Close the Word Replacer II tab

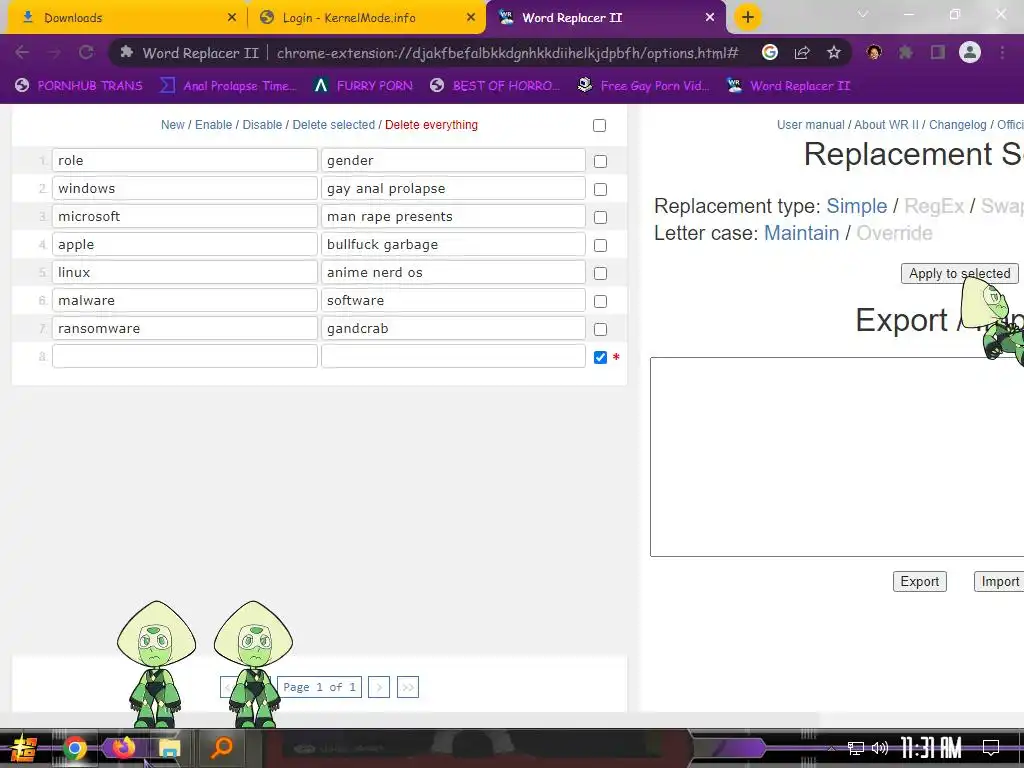point(710,18)
